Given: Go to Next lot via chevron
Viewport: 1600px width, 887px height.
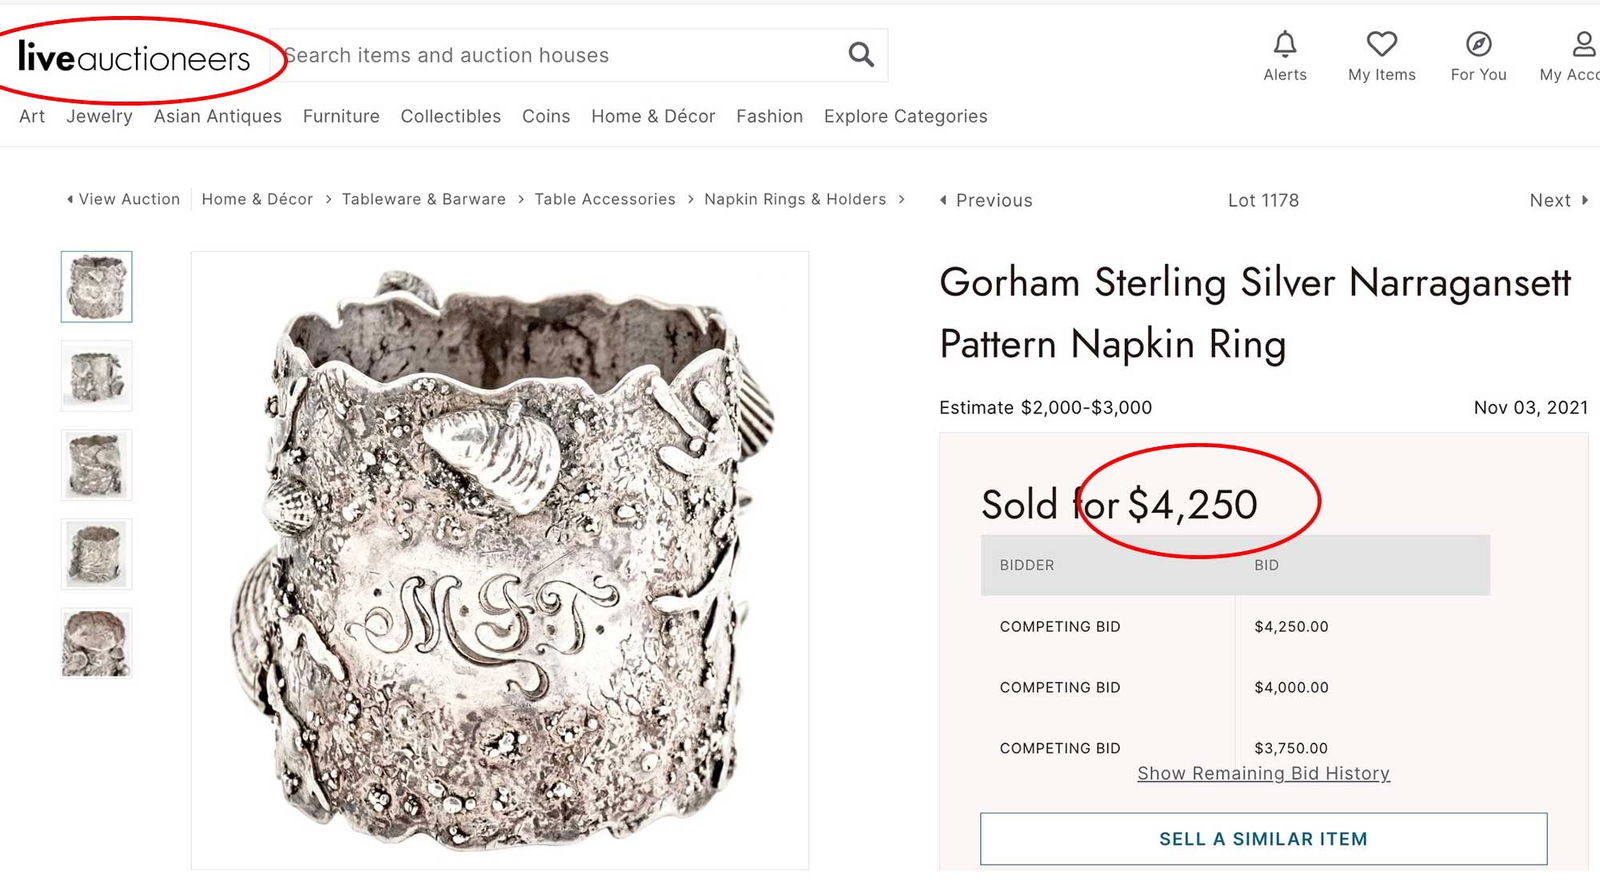Looking at the screenshot, I should 1557,200.
